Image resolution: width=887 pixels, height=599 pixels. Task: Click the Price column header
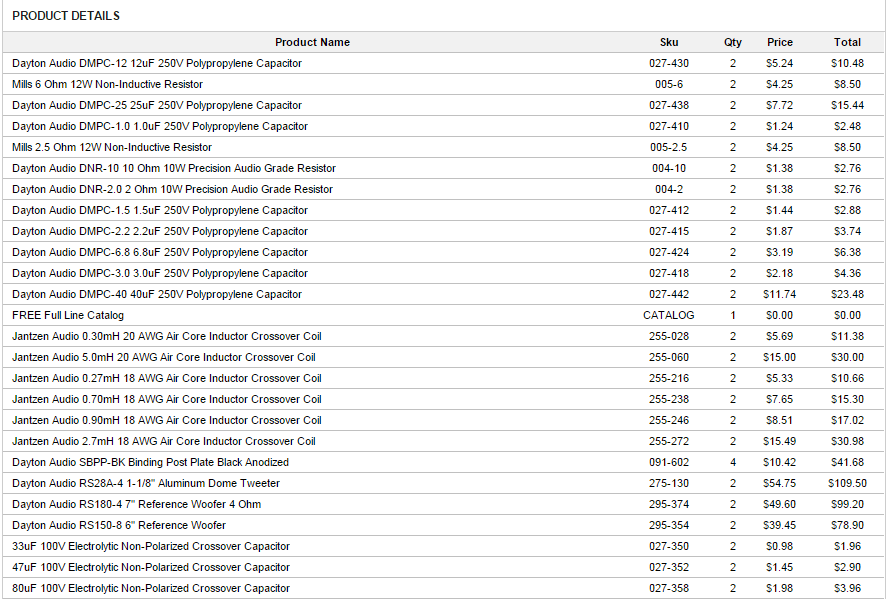[x=780, y=42]
